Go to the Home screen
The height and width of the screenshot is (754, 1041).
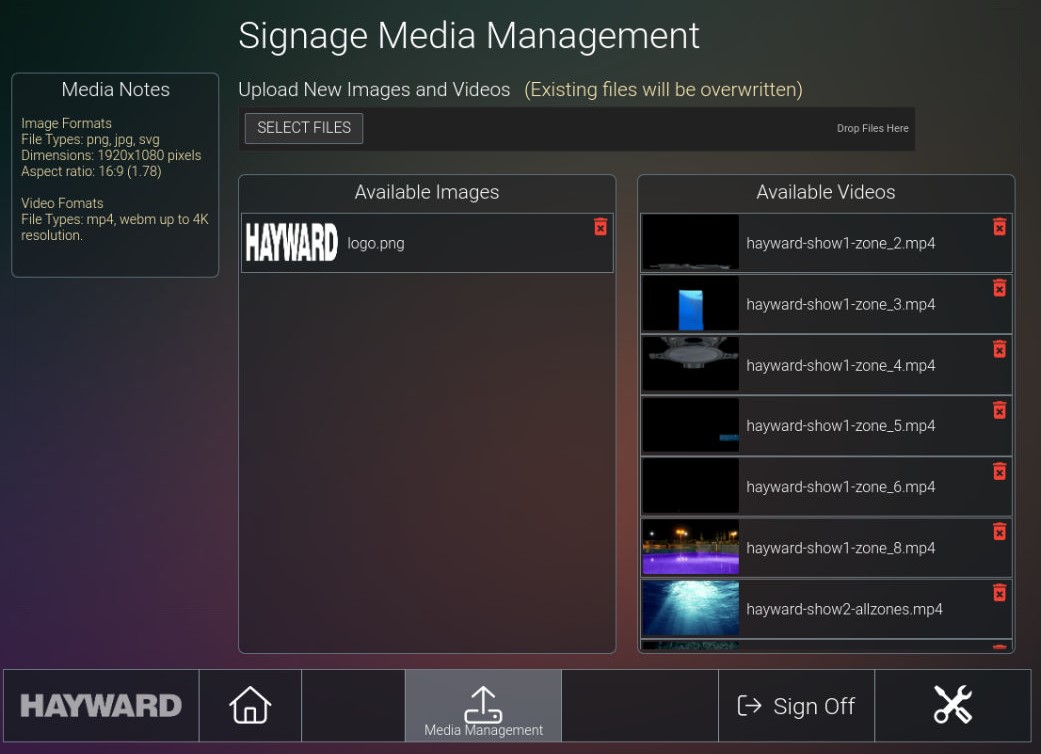coord(250,705)
